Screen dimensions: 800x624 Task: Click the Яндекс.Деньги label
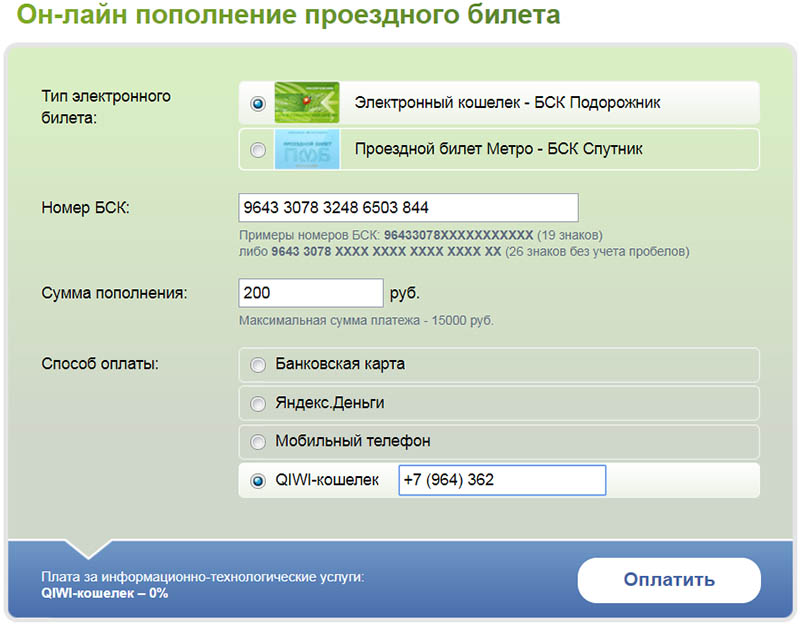click(x=330, y=403)
